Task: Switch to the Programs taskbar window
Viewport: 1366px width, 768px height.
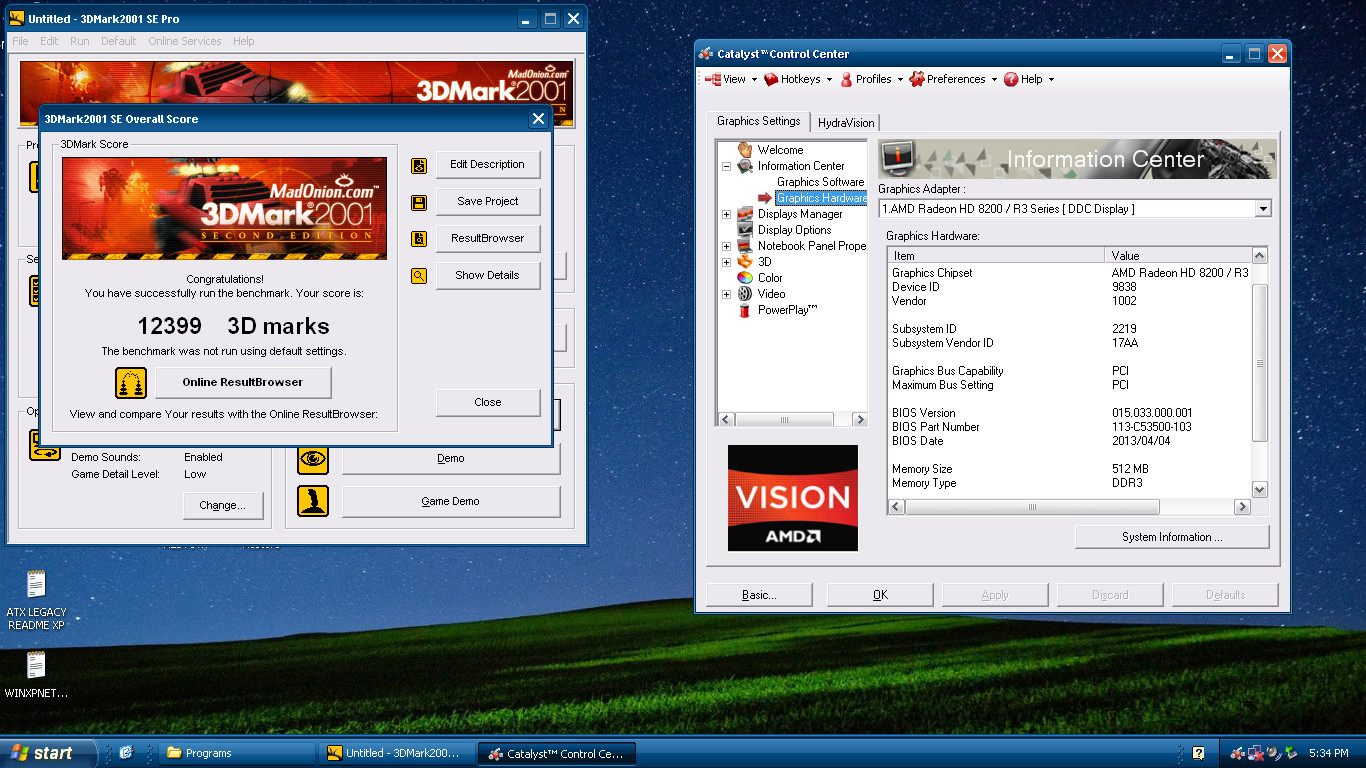Action: [237, 753]
